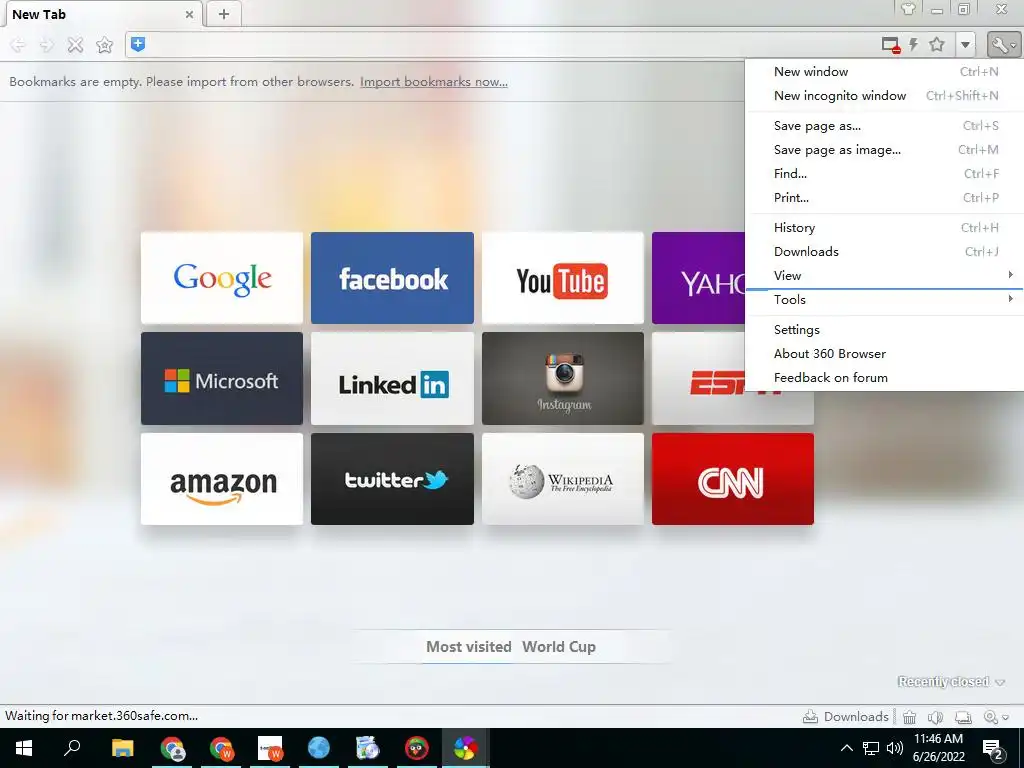Image resolution: width=1024 pixels, height=768 pixels.
Task: Open the Microsoft speed dial tile
Action: (222, 379)
